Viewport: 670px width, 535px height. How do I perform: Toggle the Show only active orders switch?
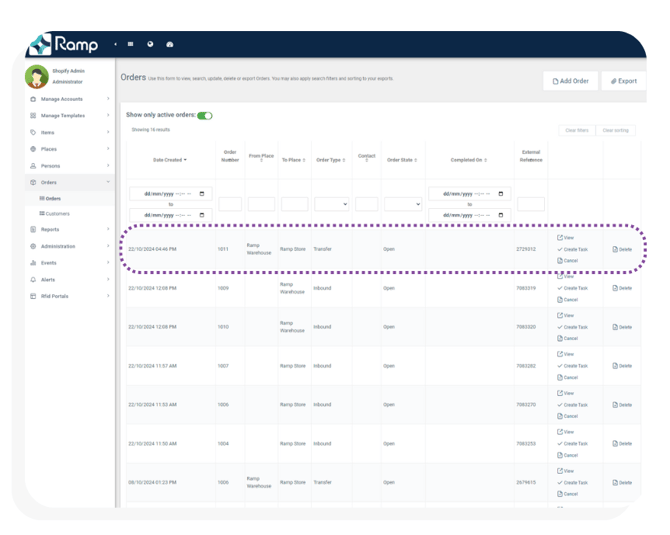pyautogui.click(x=205, y=116)
